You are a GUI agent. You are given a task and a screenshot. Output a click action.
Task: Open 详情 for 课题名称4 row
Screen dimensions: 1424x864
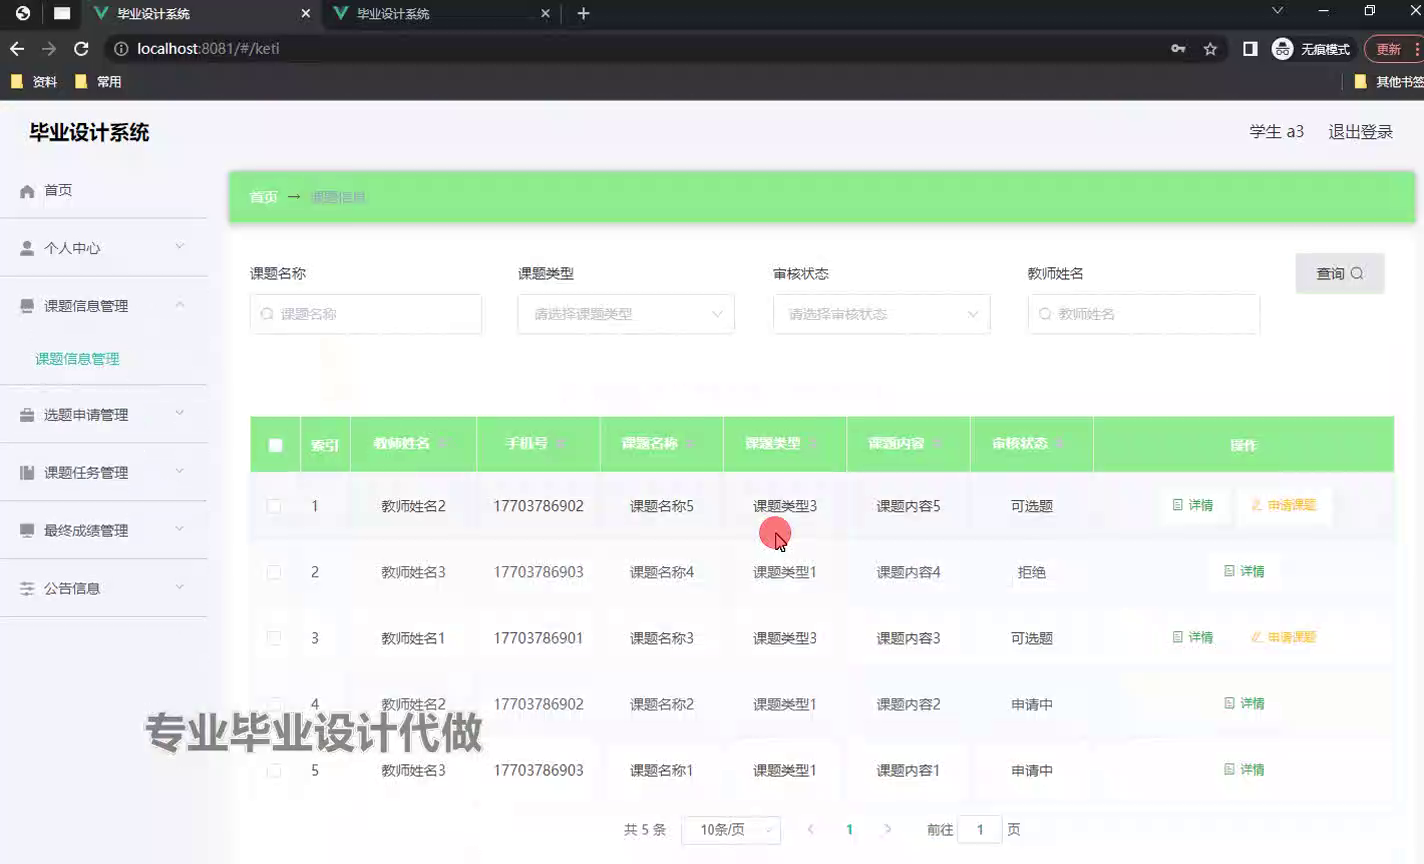(1244, 571)
